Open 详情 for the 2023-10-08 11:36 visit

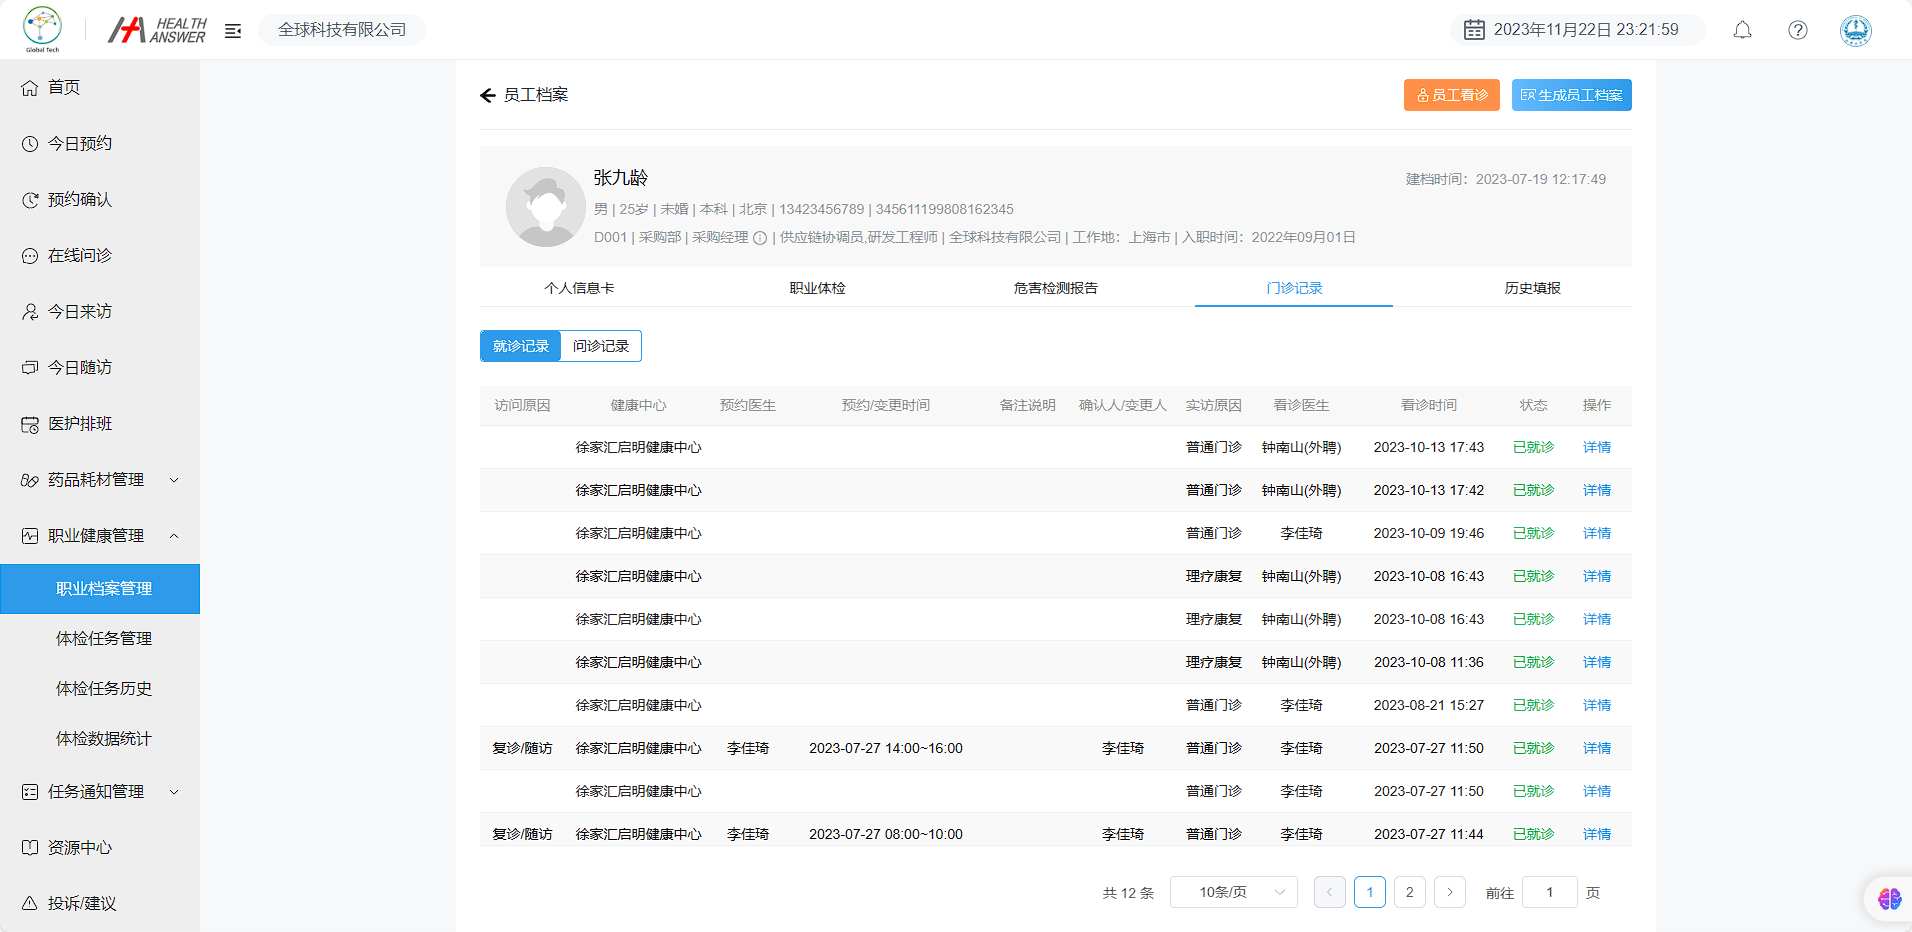[x=1596, y=662]
